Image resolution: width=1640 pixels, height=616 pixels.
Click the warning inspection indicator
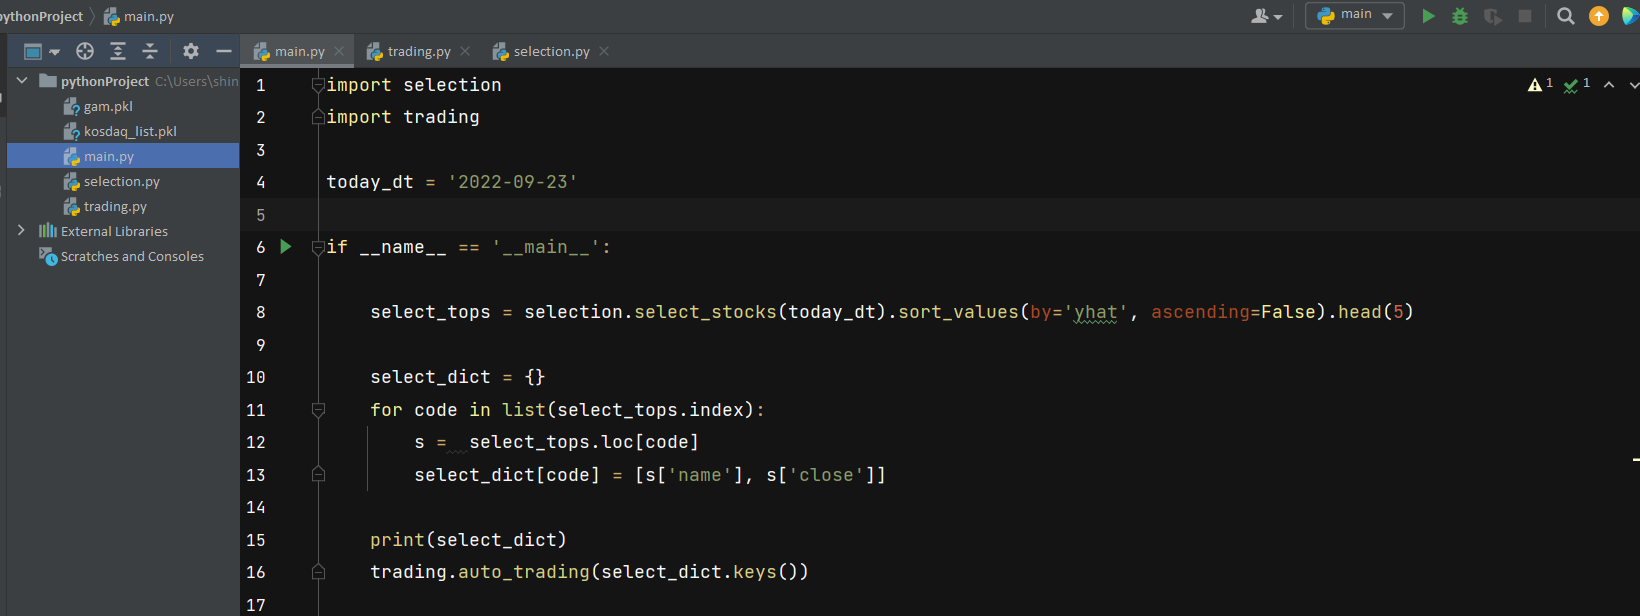tap(1540, 84)
